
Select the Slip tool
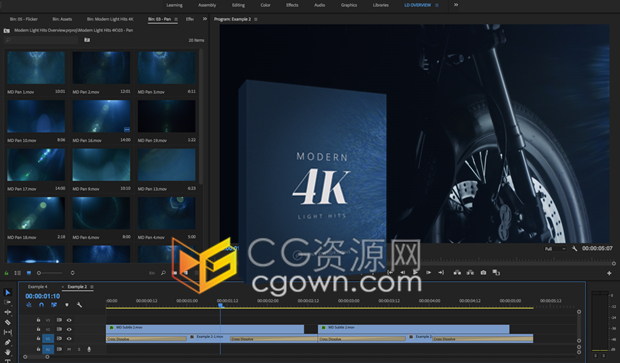point(8,332)
